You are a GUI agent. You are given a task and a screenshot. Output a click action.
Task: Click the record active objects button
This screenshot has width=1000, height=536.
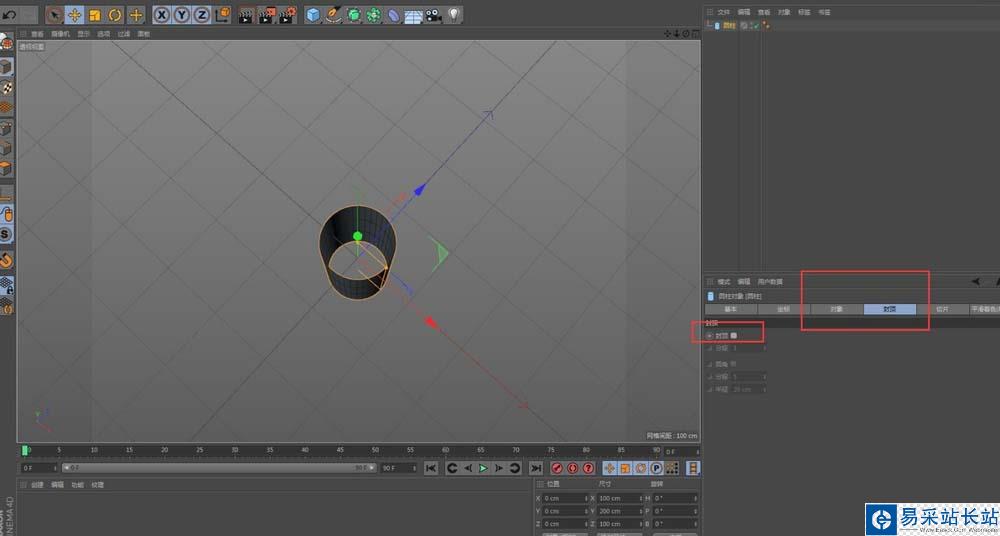[x=557, y=468]
